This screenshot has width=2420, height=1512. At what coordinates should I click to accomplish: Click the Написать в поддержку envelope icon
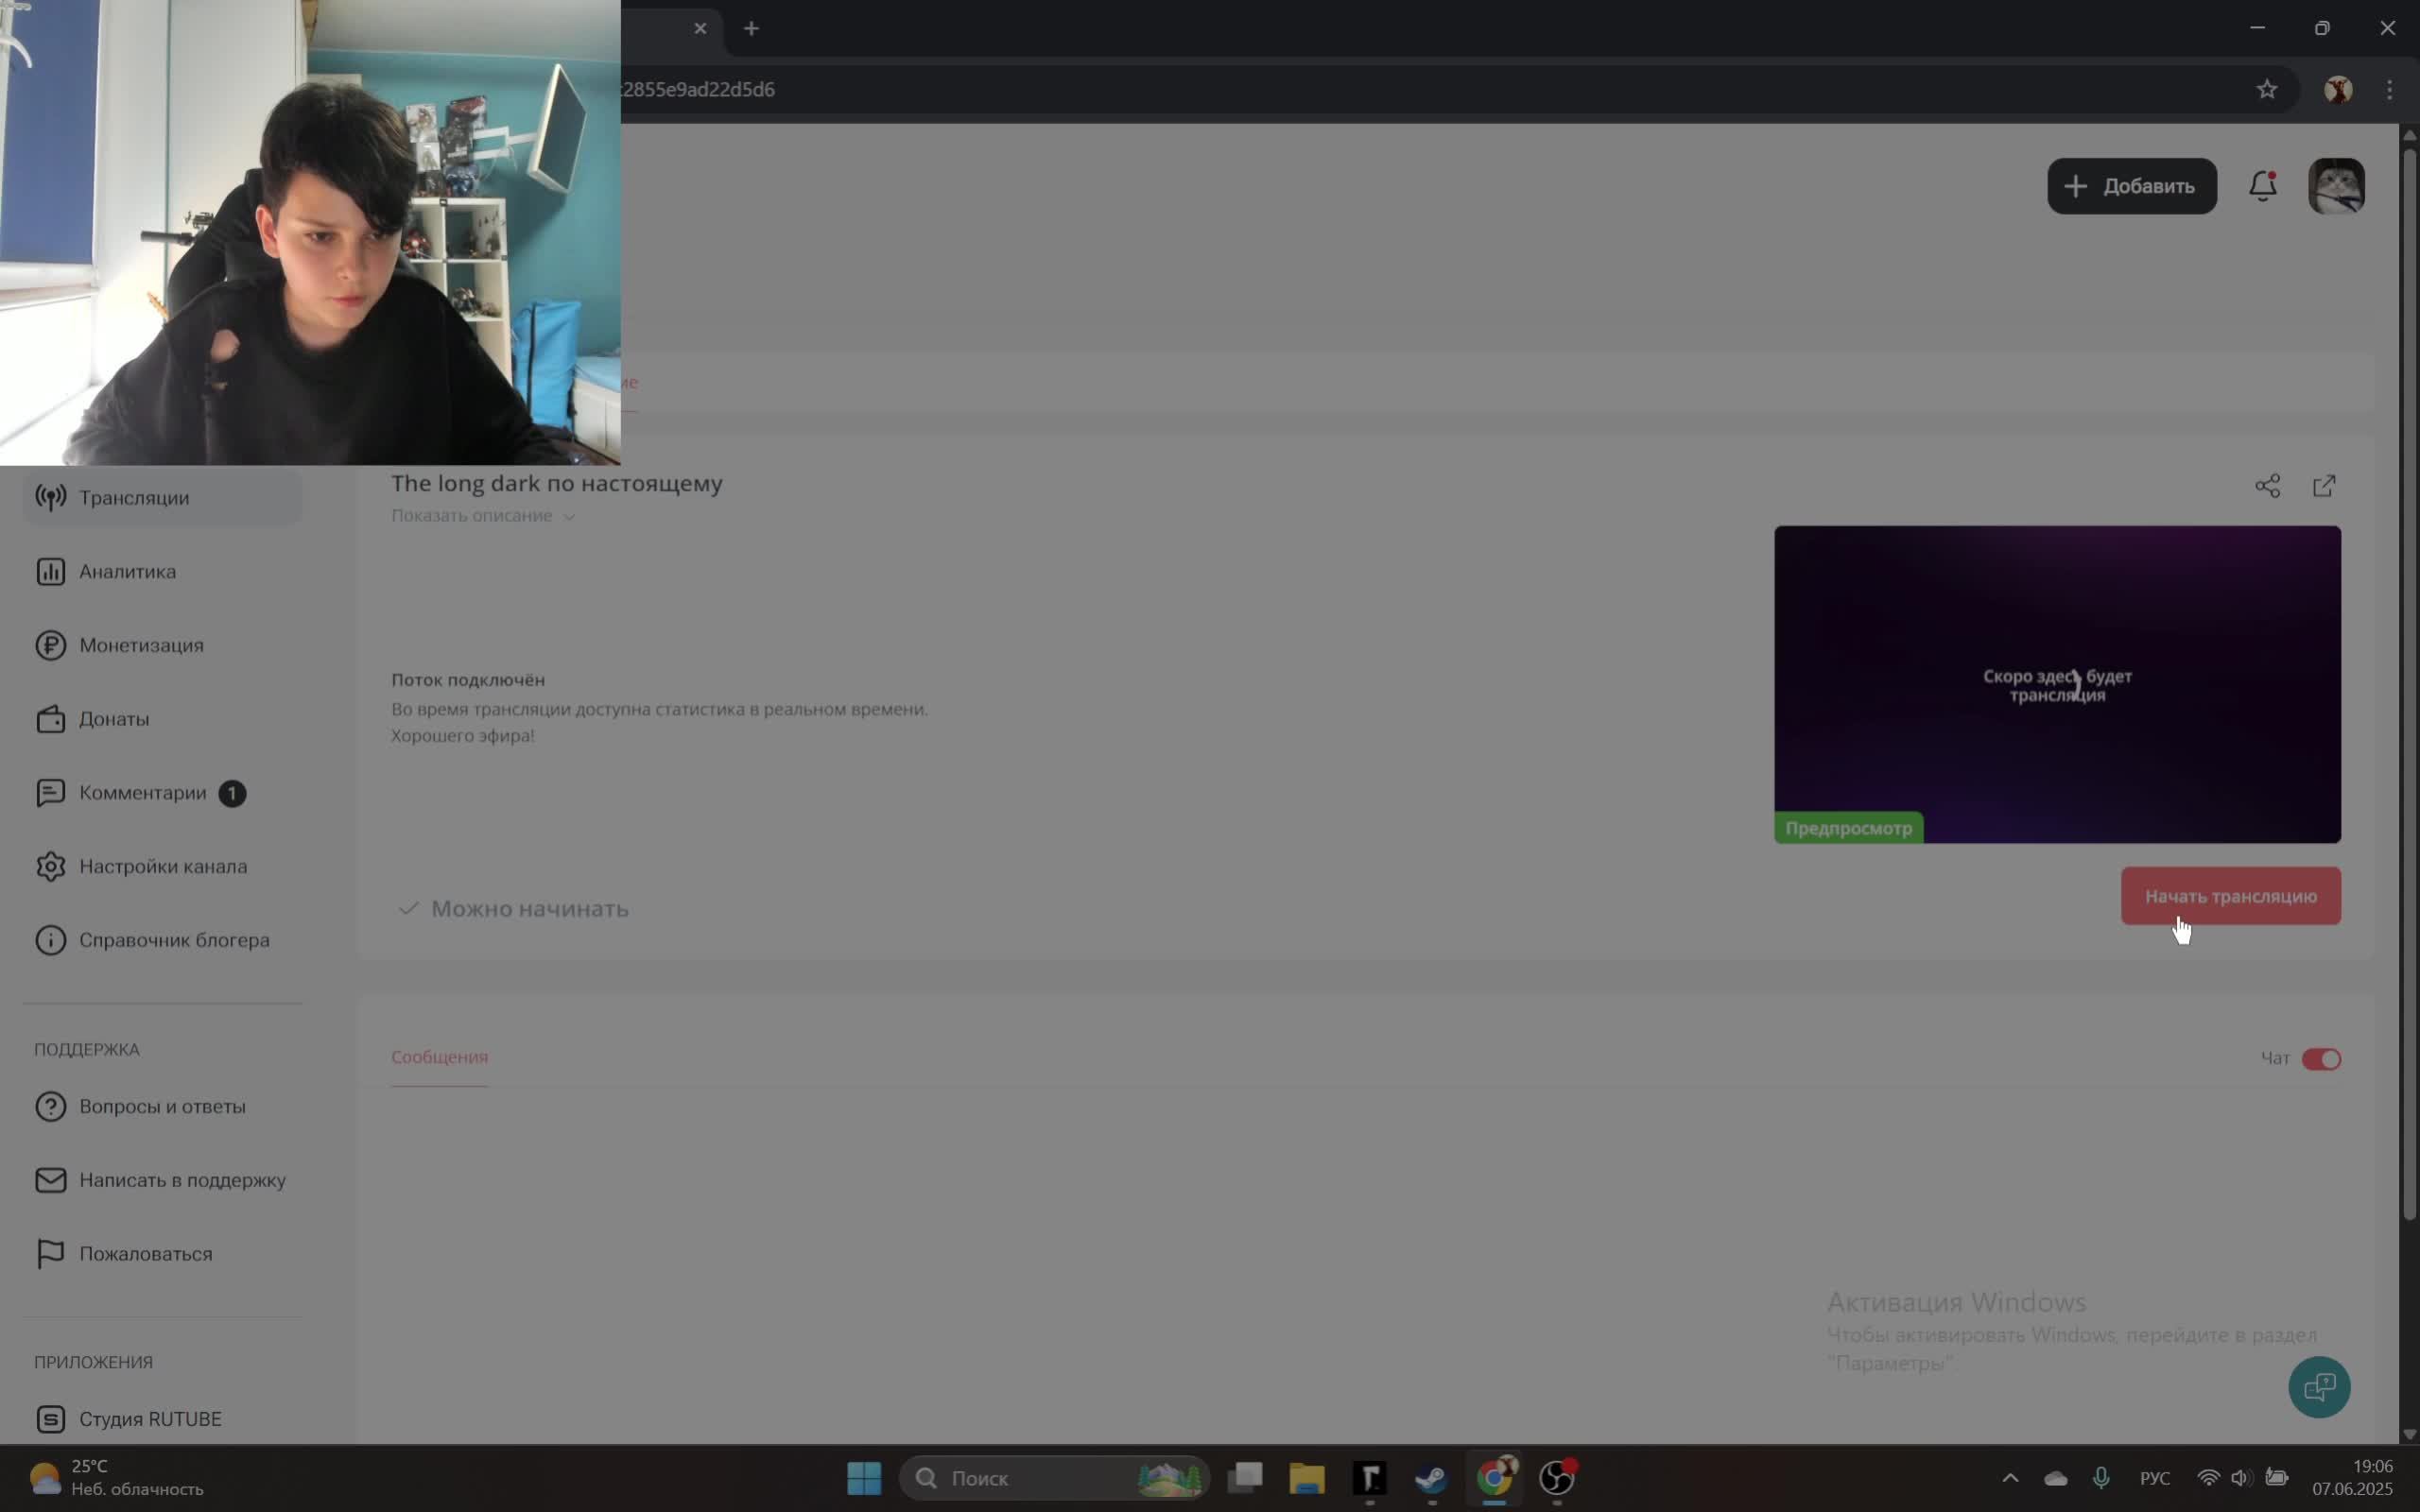coord(50,1180)
